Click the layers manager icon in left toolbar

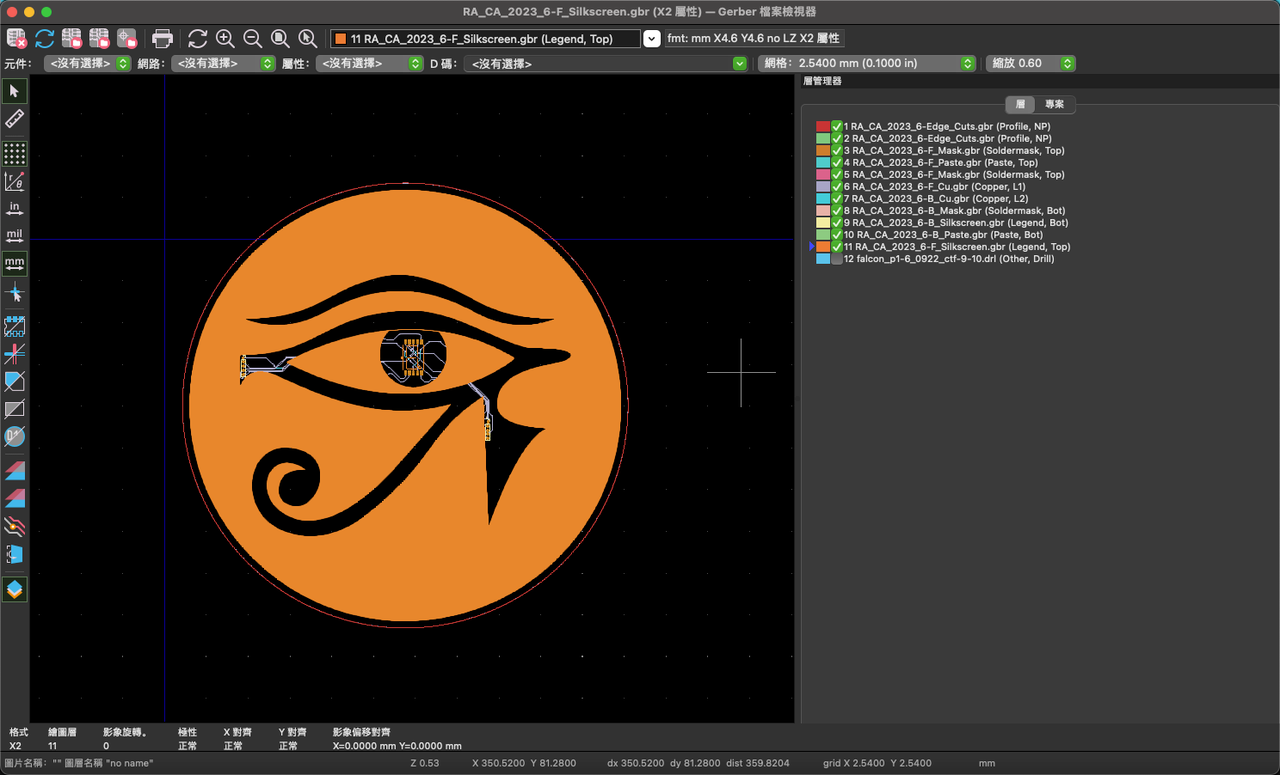click(x=14, y=589)
